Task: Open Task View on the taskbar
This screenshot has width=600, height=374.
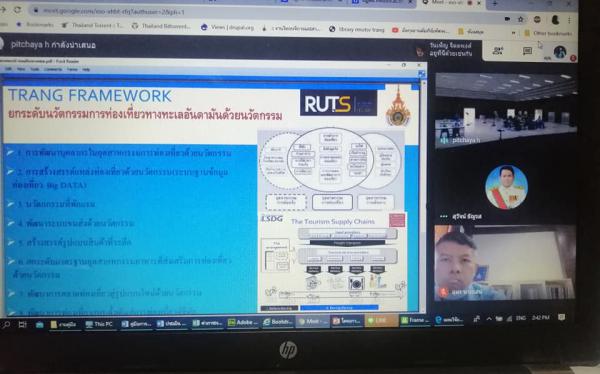Action: 23,325
